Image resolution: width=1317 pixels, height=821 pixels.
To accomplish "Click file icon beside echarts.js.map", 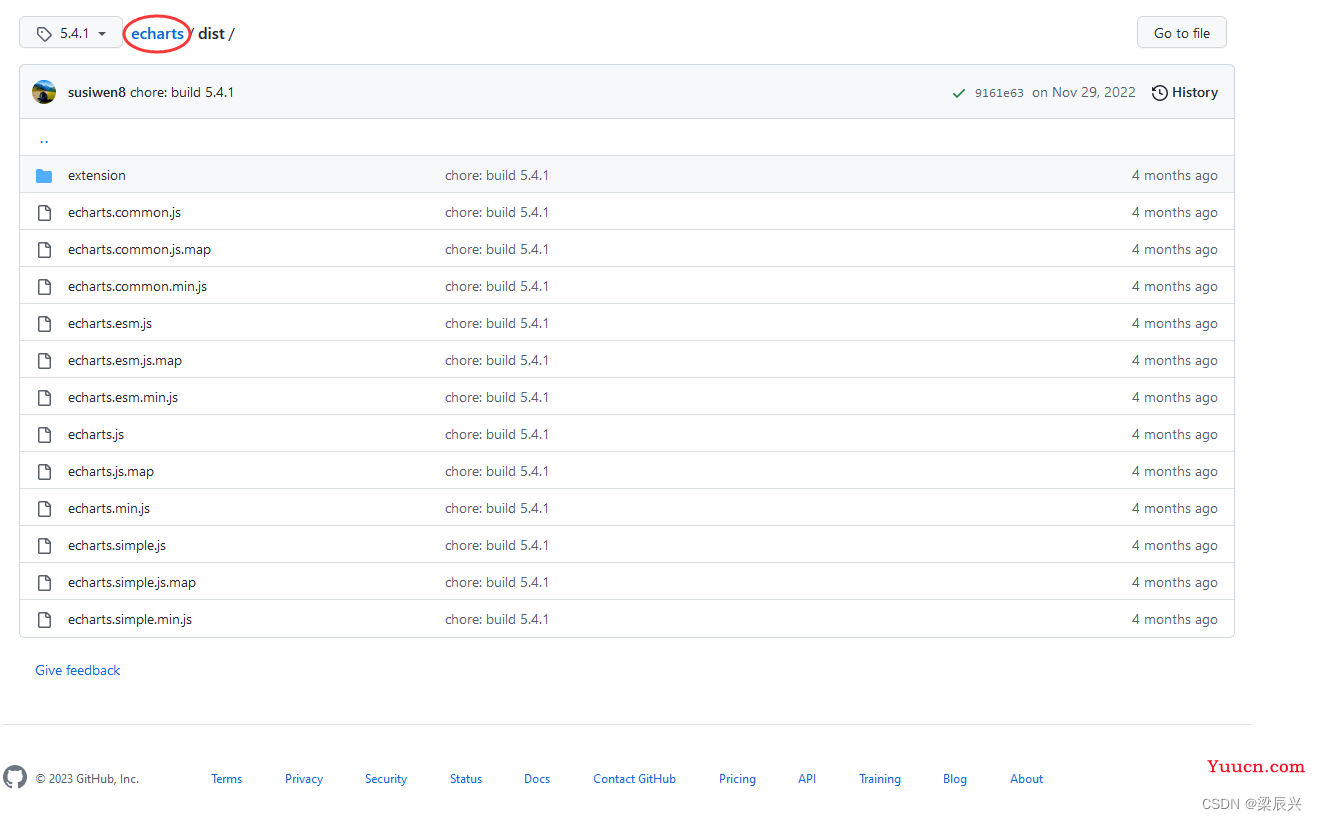I will [x=44, y=472].
